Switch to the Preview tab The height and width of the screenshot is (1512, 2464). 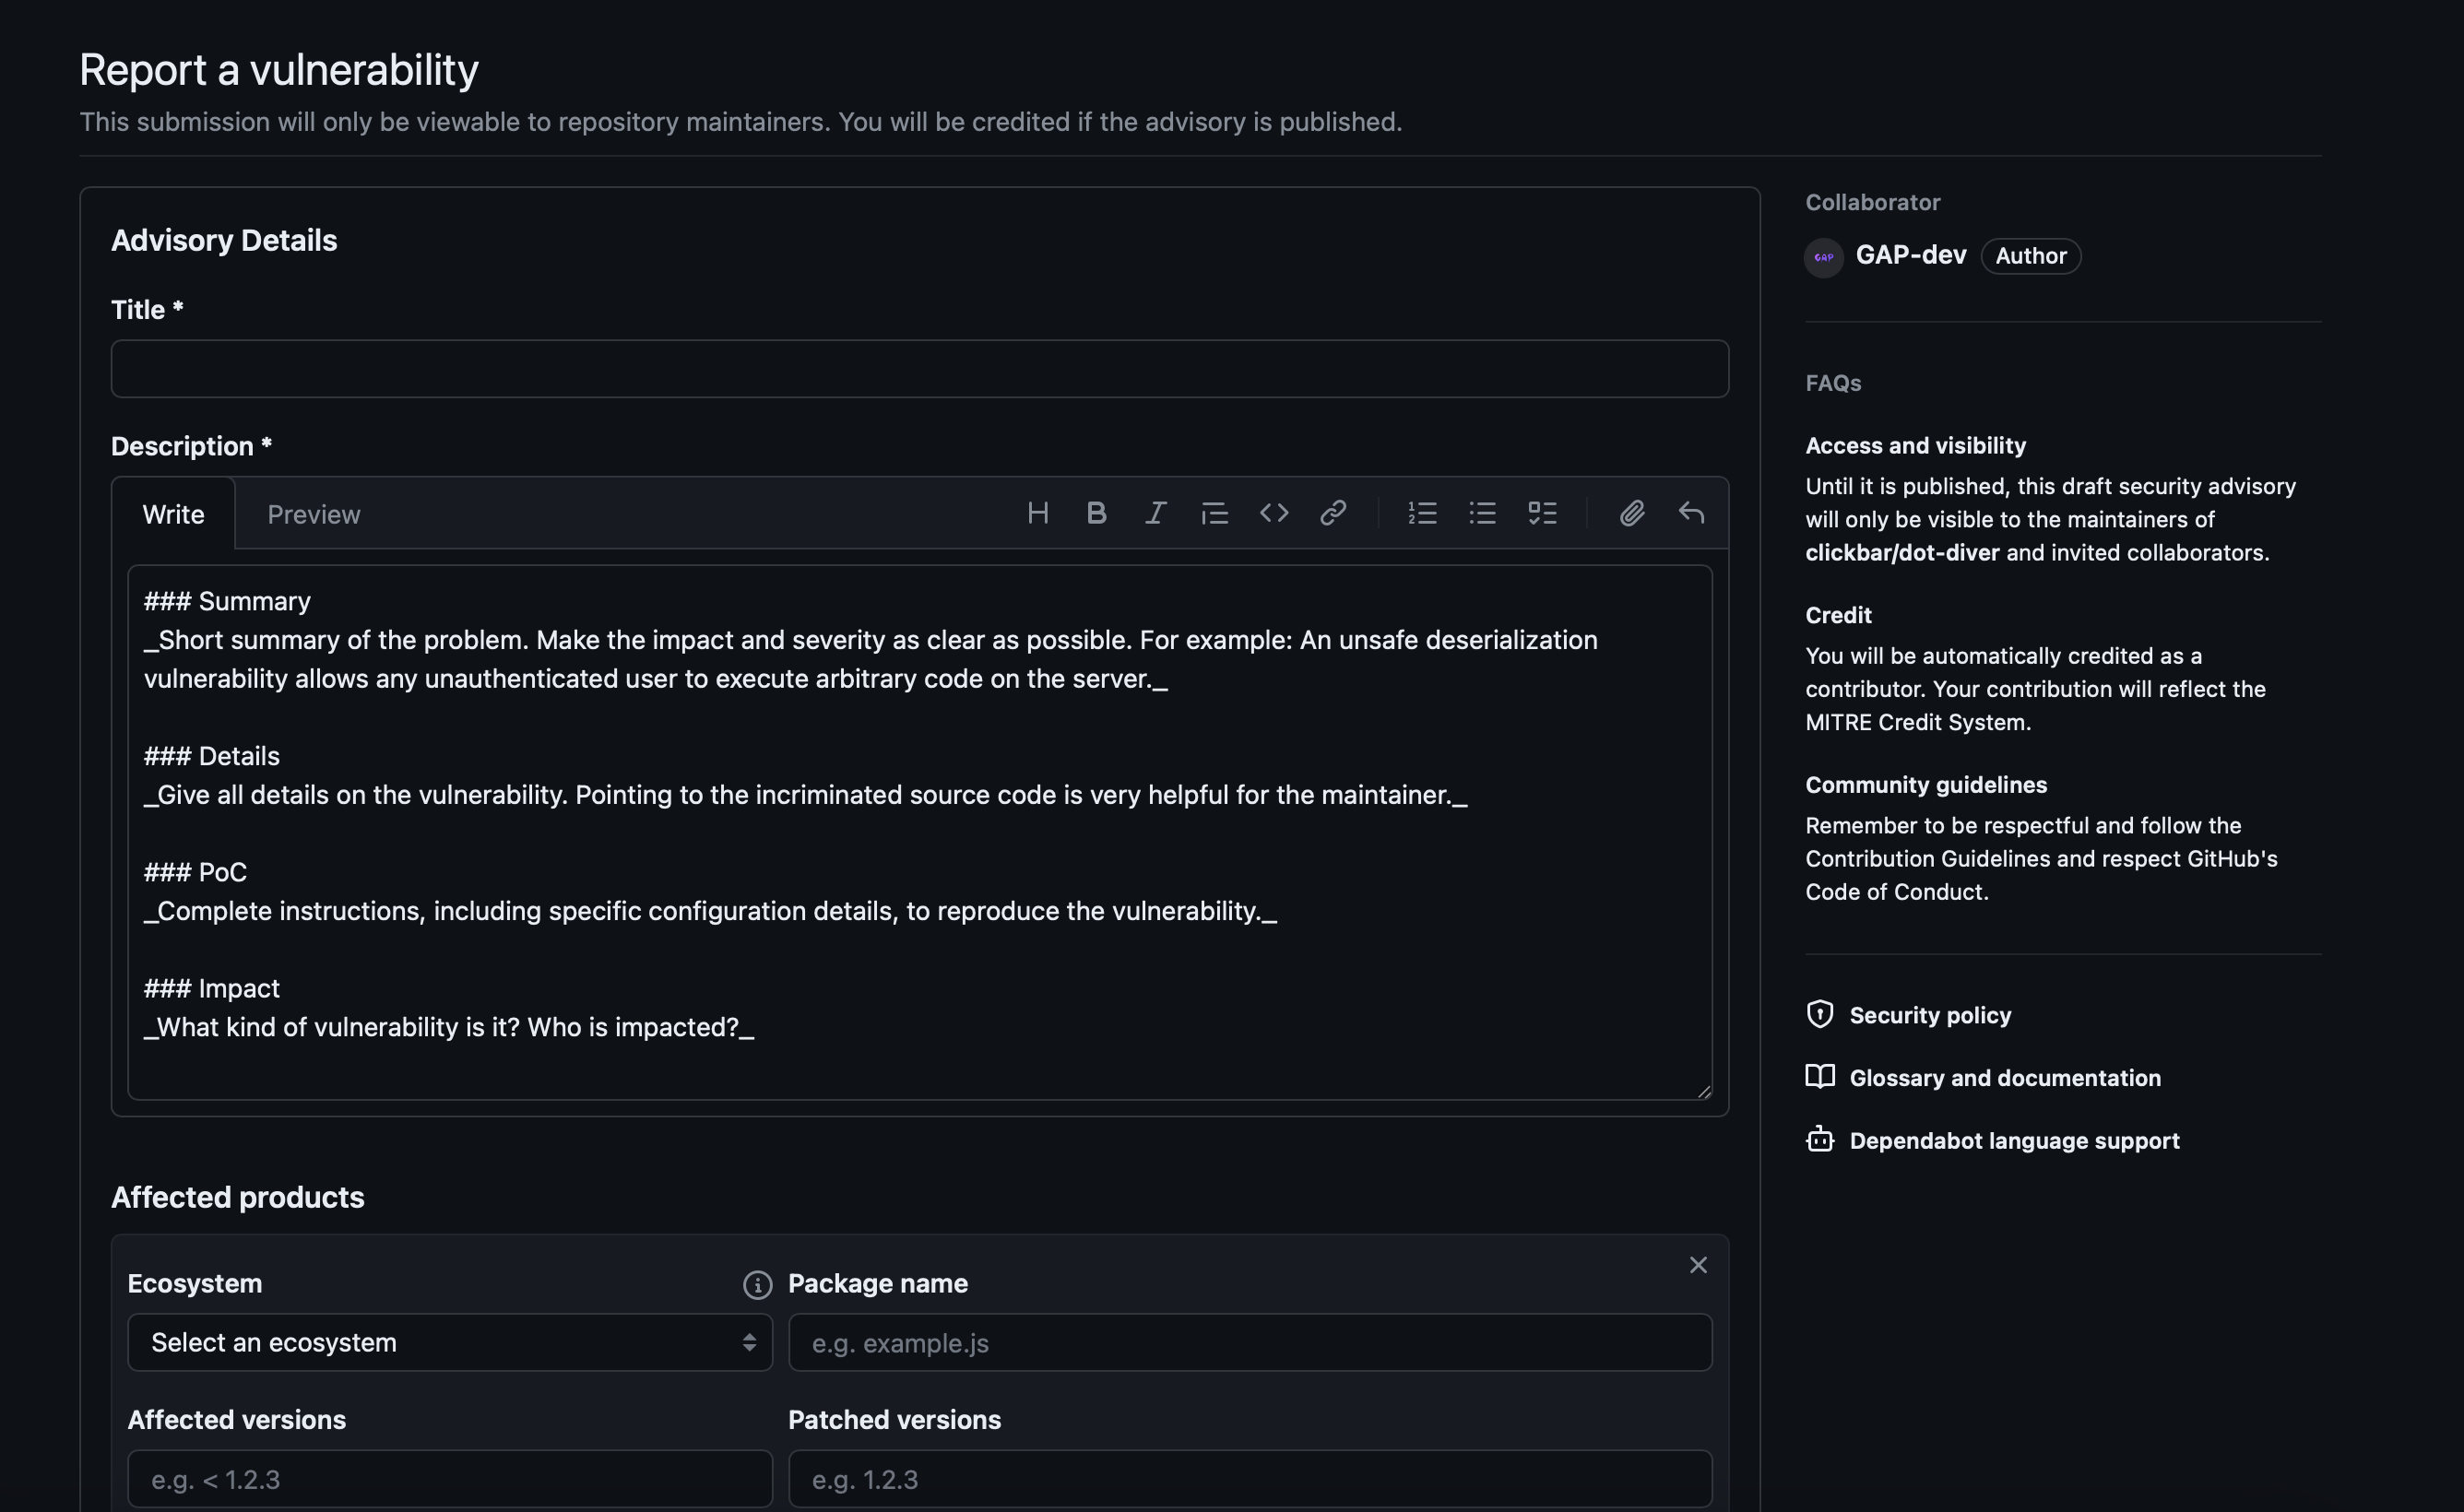[x=313, y=514]
